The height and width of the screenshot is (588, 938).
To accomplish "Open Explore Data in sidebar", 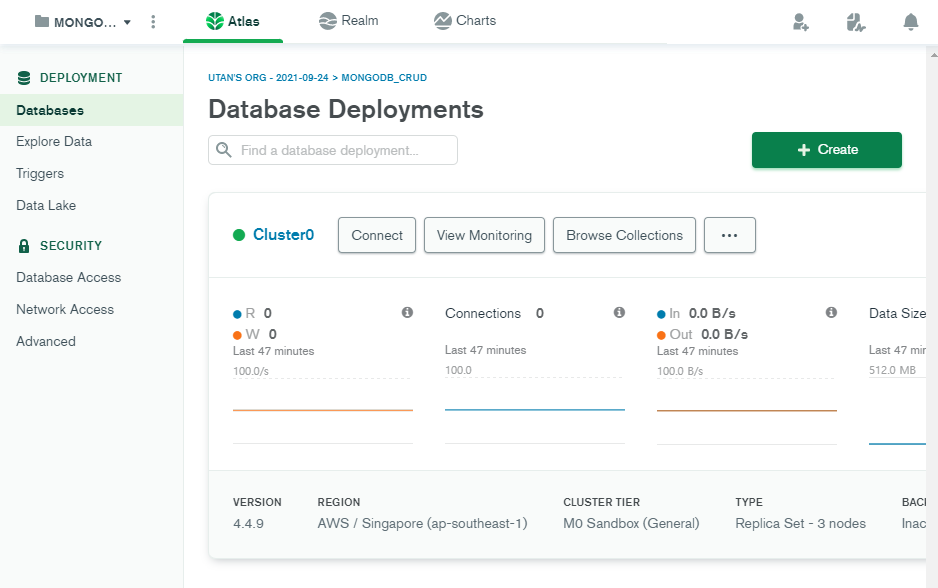I will tap(54, 142).
